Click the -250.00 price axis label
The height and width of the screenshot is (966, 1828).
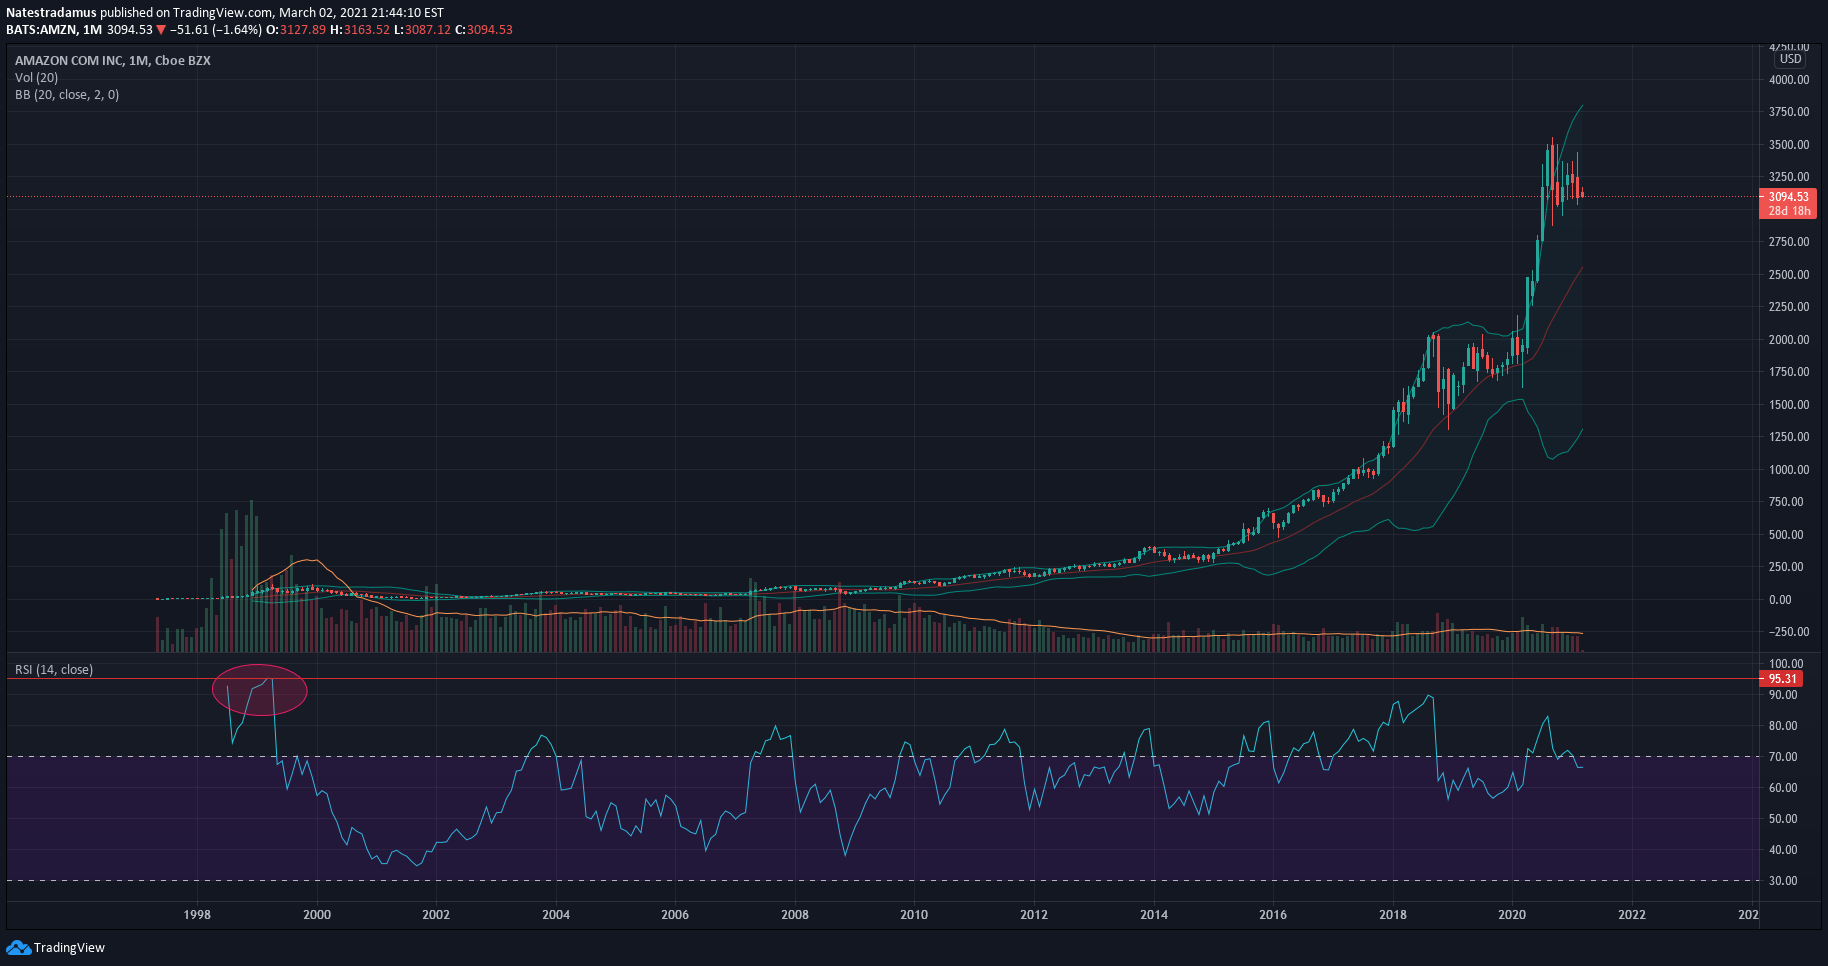(x=1789, y=632)
